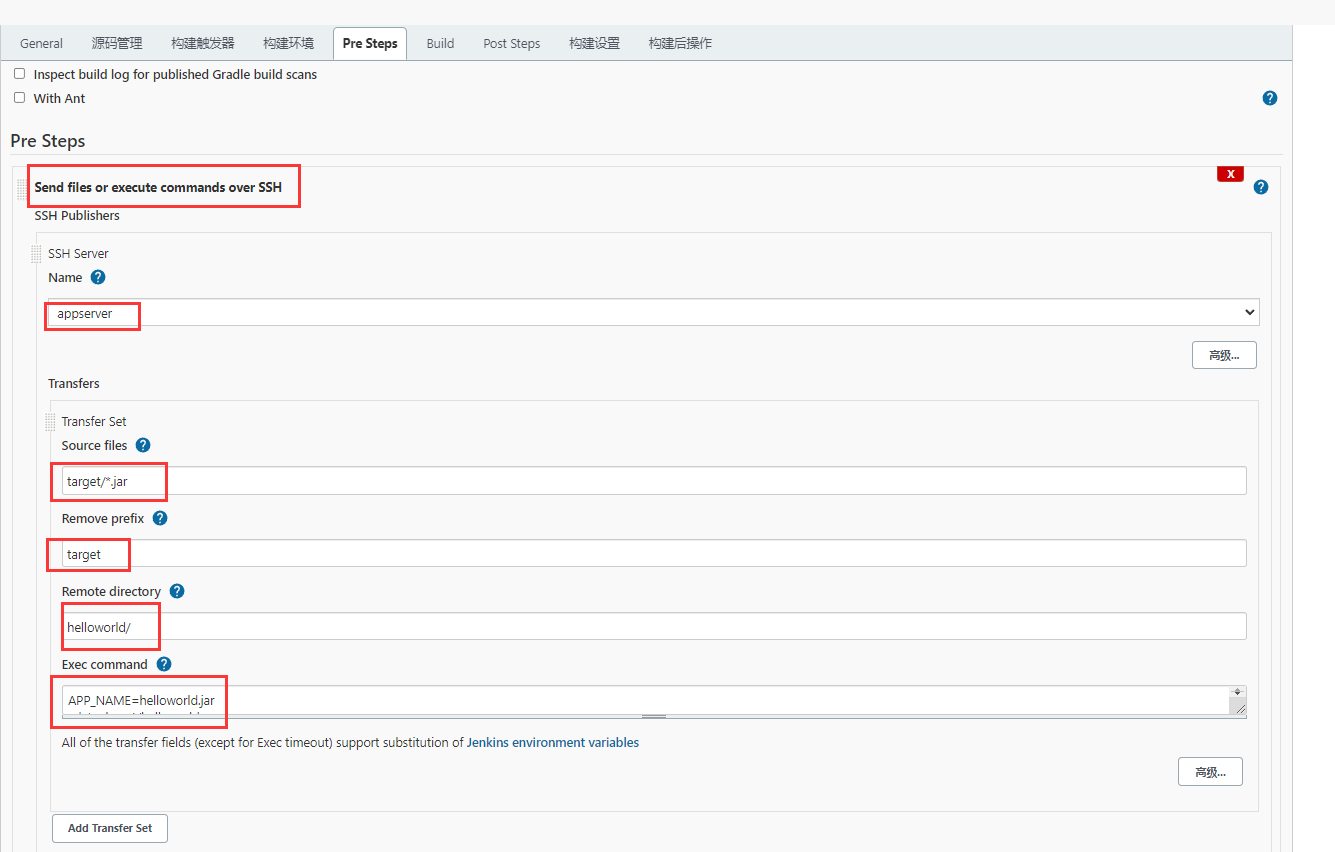
Task: Switch to the 构建环境 tab
Action: 289,43
